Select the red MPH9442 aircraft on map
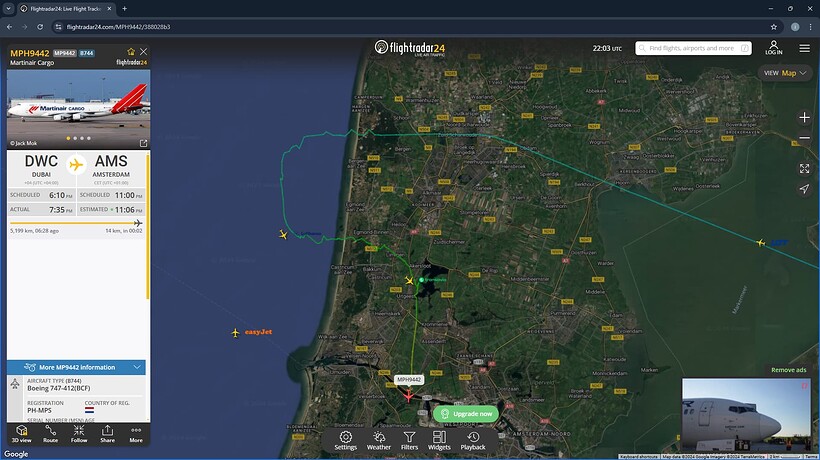 click(408, 396)
